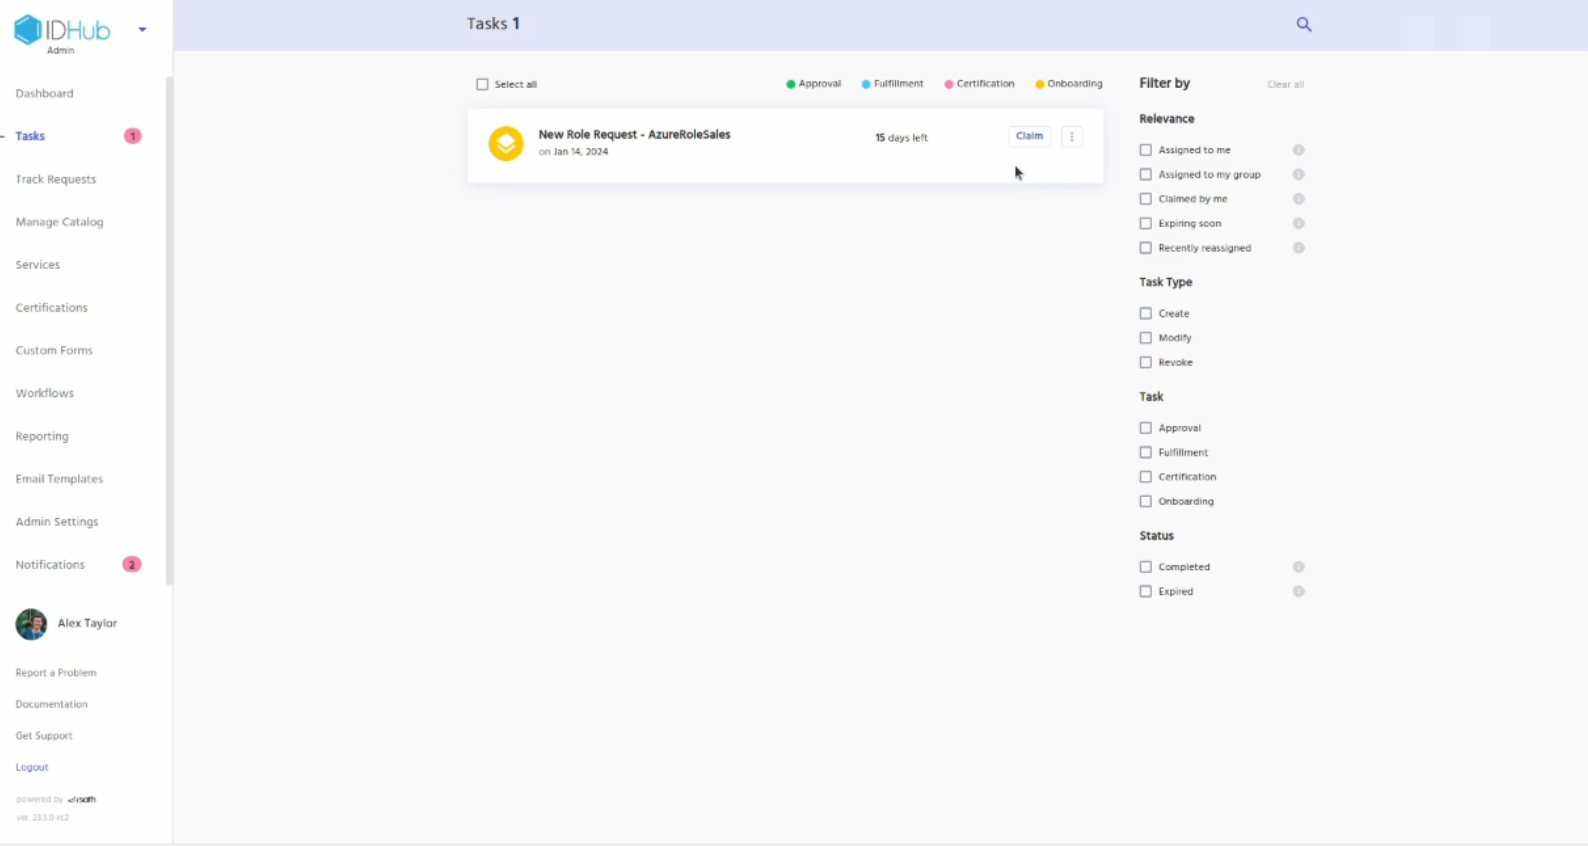Click Clear all filters link

(x=1285, y=85)
